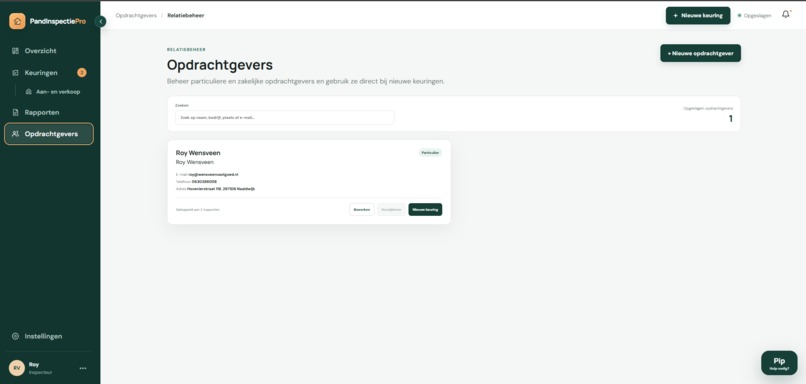Click the saved opdrachtgevers count 1
Viewport: 806px width, 384px height.
[x=730, y=119]
